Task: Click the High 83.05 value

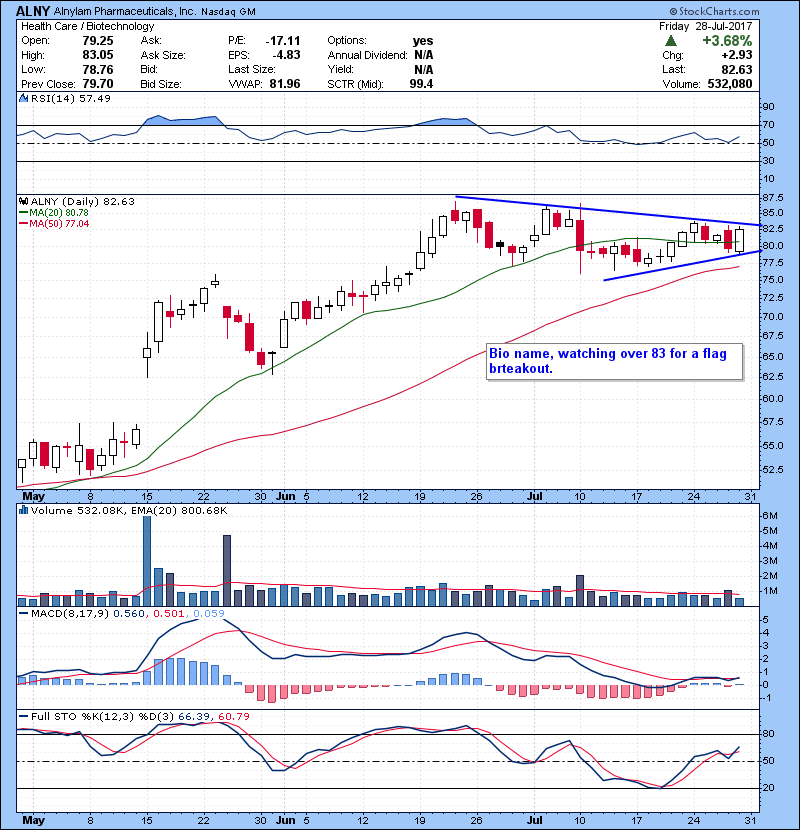Action: pos(98,55)
